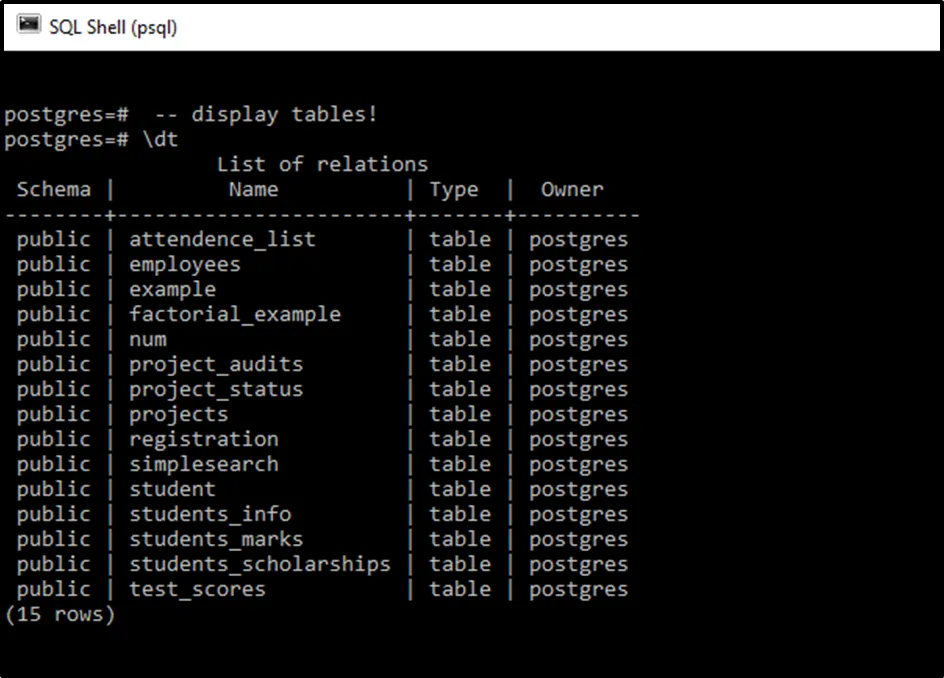This screenshot has height=678, width=944.
Task: Click the employees table name
Action: pos(185,265)
